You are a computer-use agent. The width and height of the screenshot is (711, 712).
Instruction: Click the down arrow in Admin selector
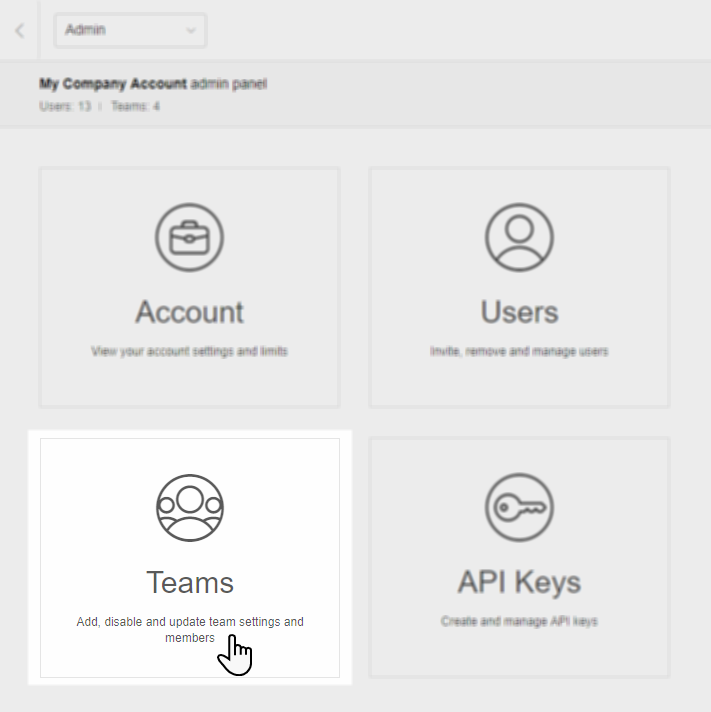point(191,31)
